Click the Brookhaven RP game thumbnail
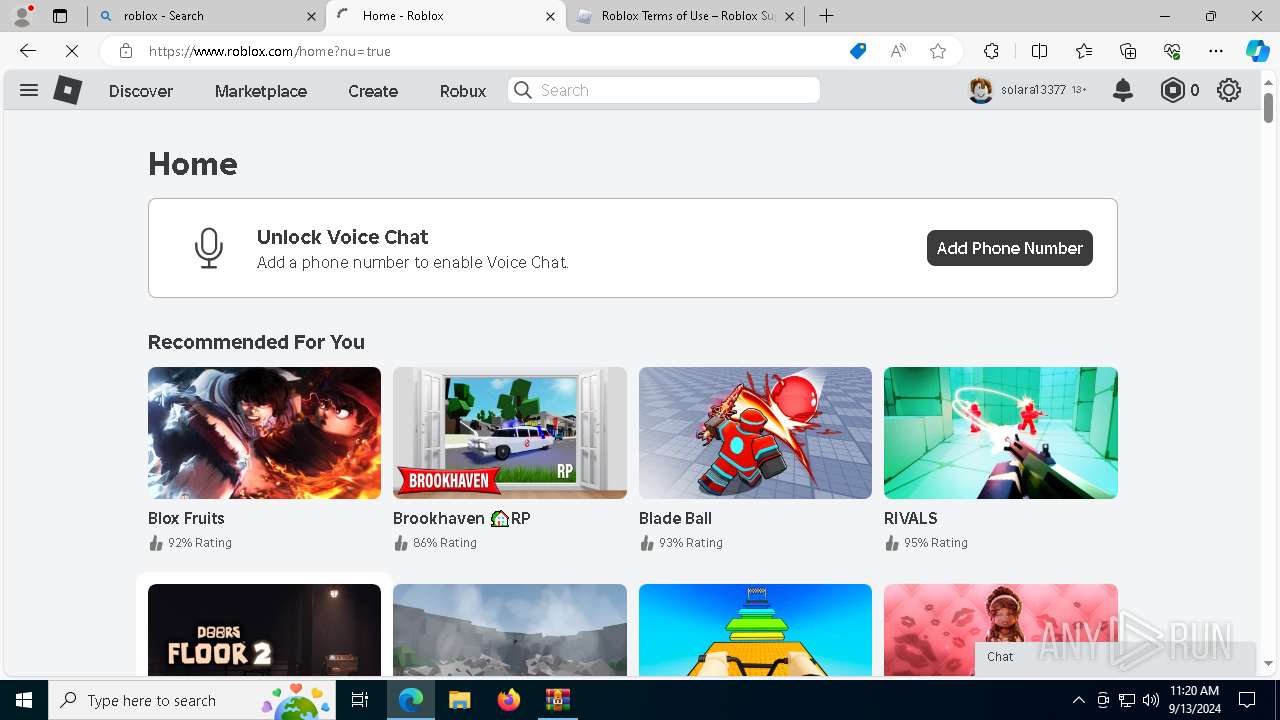1280x720 pixels. pyautogui.click(x=510, y=433)
